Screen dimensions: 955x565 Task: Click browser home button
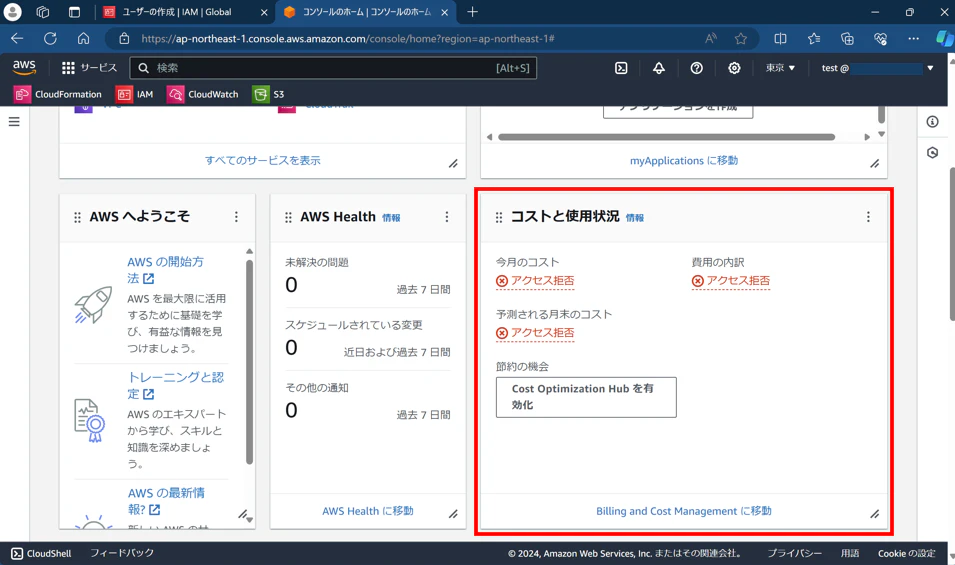coord(83,38)
